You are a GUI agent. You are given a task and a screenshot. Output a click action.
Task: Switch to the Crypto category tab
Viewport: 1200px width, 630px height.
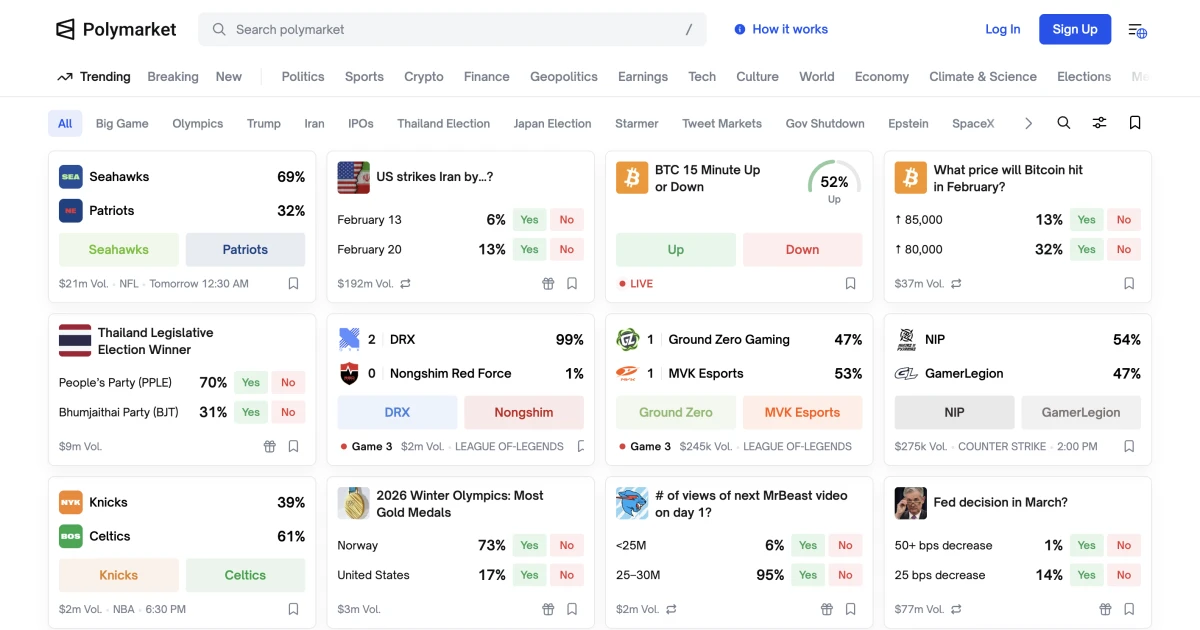pyautogui.click(x=423, y=77)
